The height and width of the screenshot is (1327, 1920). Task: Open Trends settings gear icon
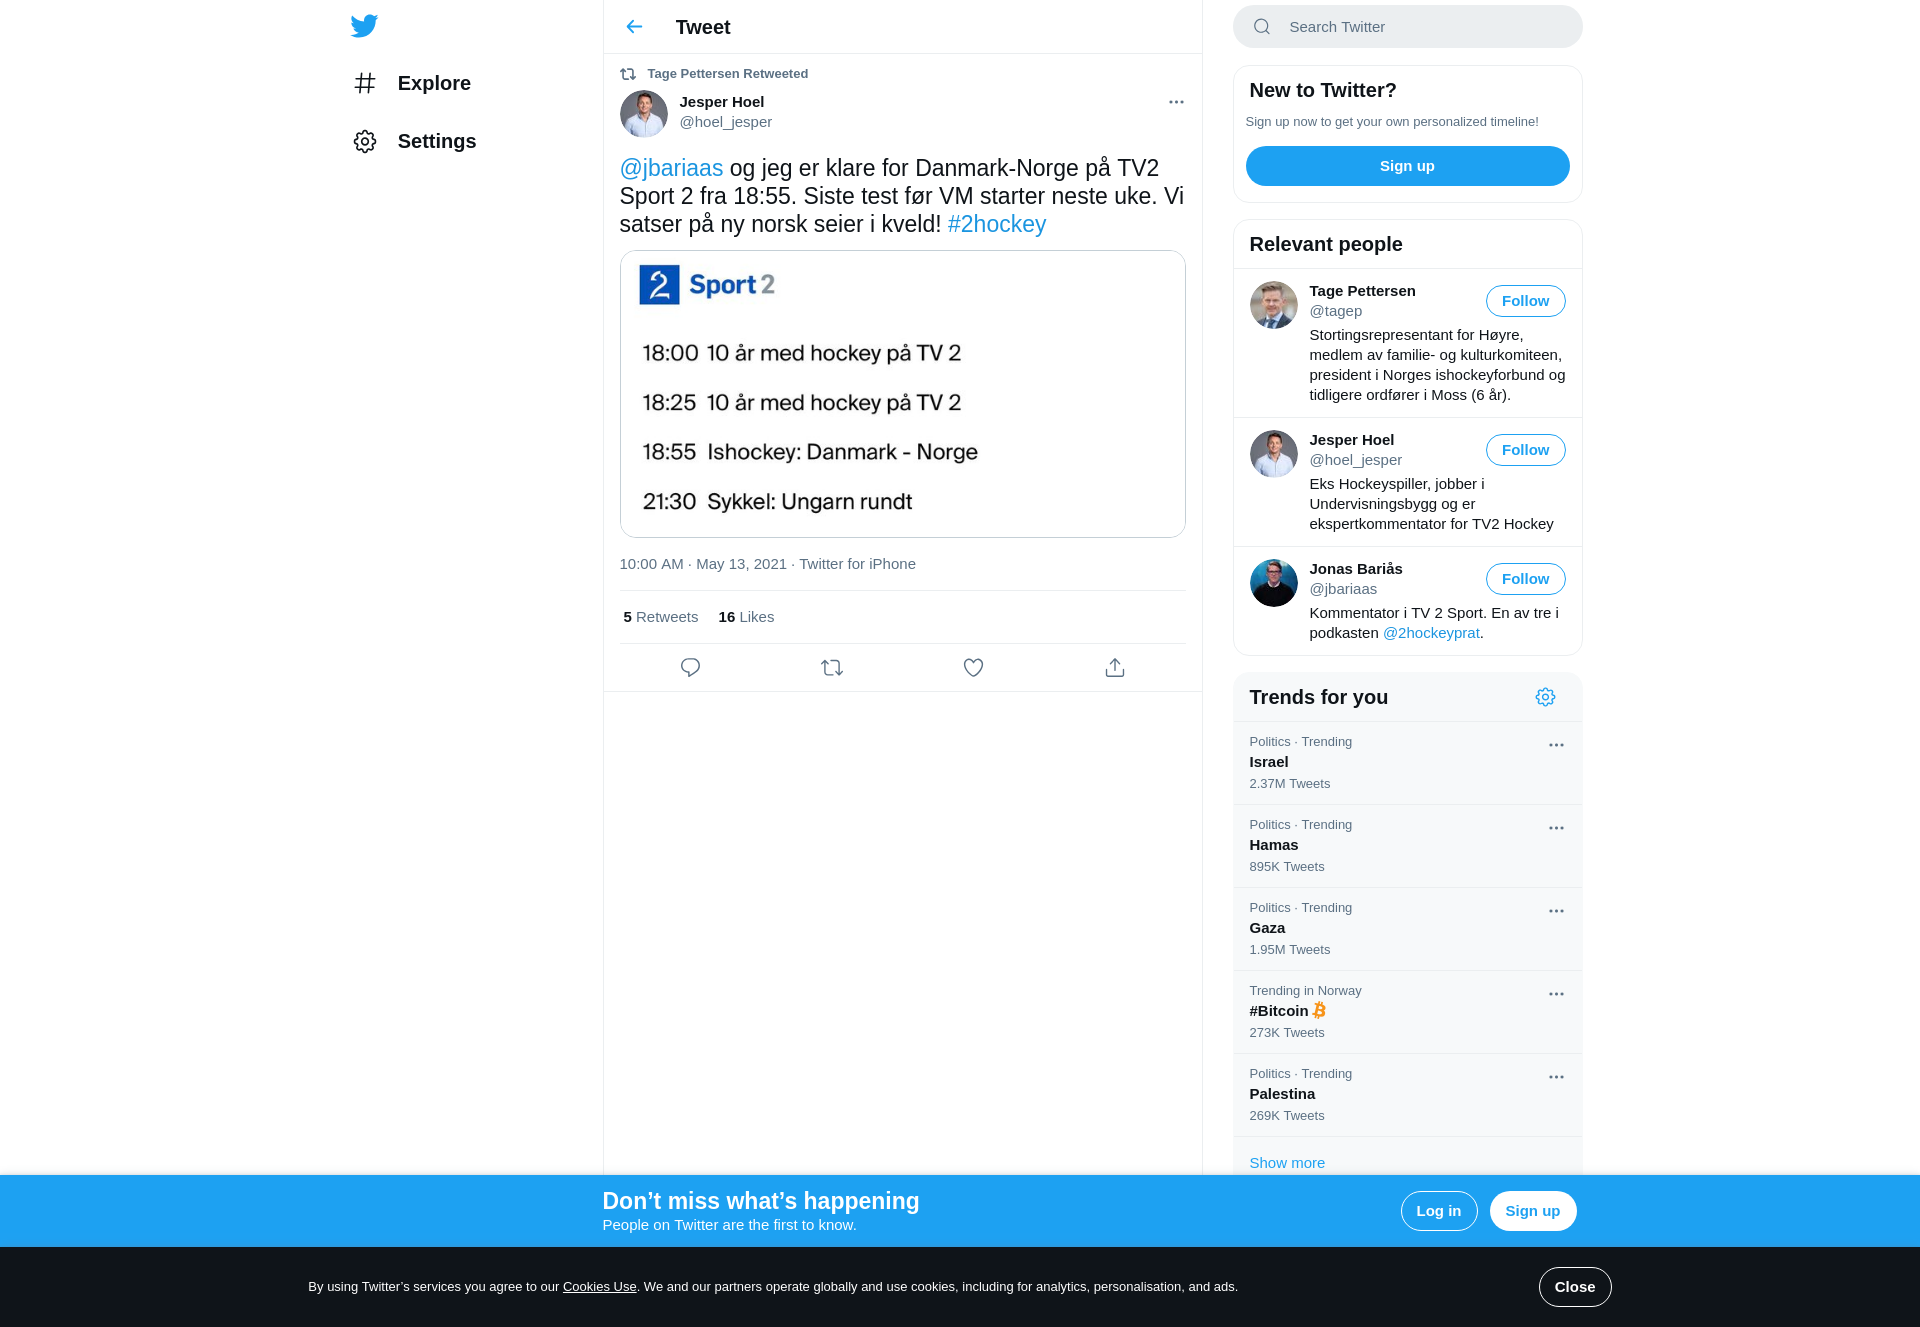pyautogui.click(x=1545, y=697)
